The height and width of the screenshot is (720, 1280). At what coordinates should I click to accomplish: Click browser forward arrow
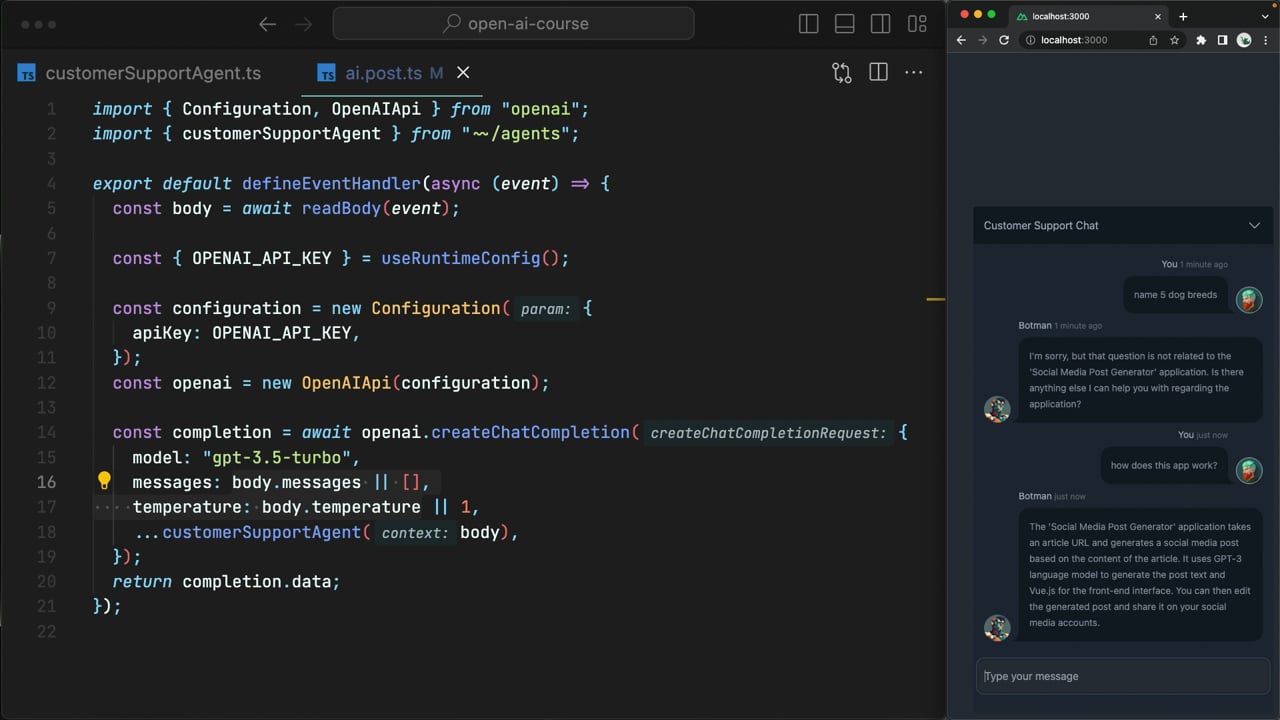982,40
